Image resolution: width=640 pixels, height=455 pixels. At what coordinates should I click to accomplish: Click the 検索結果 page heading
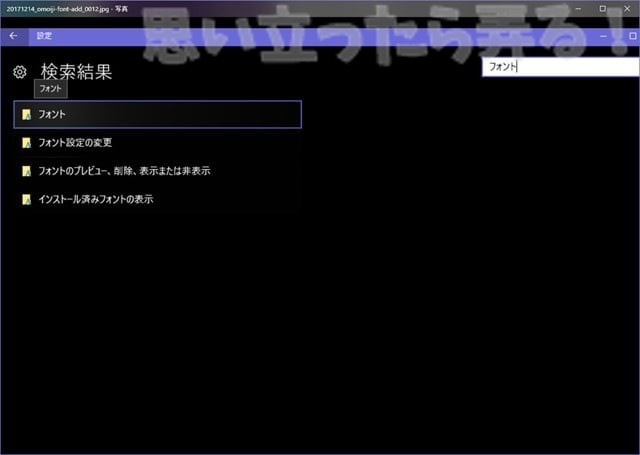click(x=76, y=72)
